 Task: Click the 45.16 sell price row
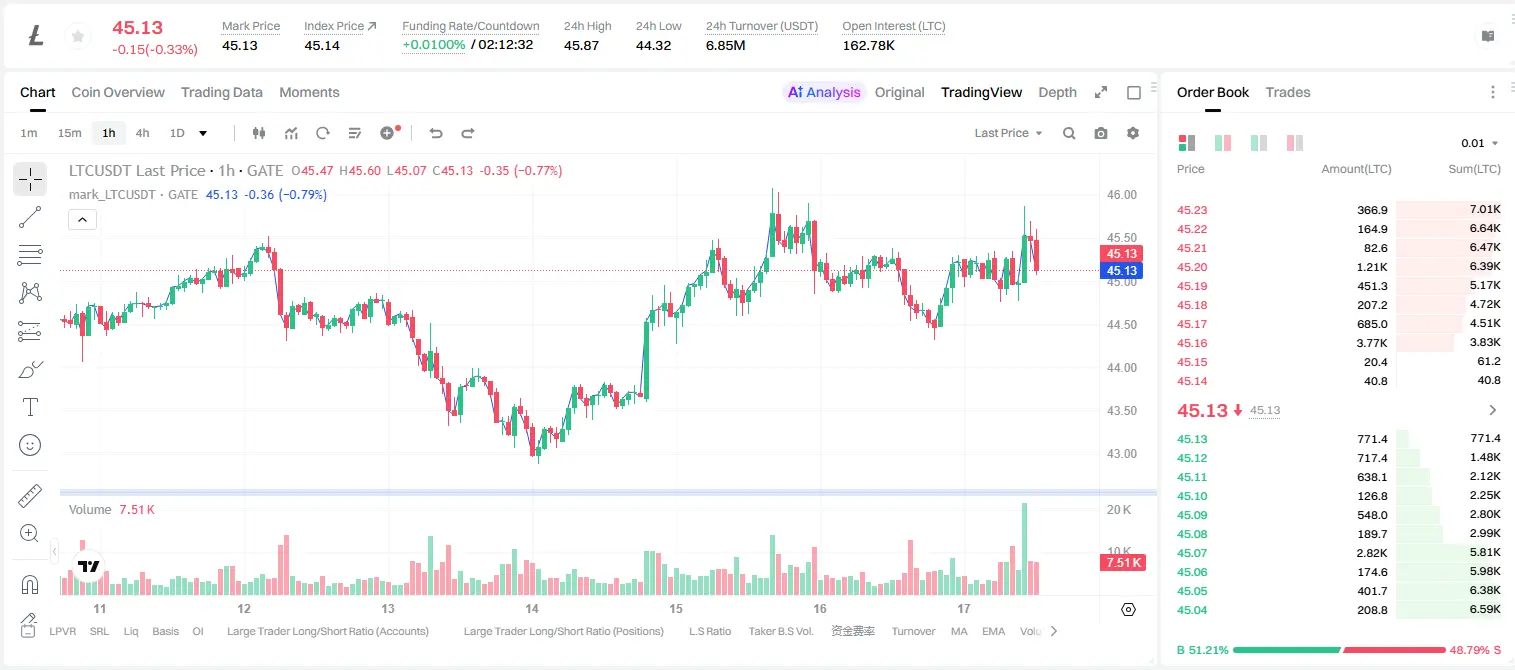tap(1338, 343)
